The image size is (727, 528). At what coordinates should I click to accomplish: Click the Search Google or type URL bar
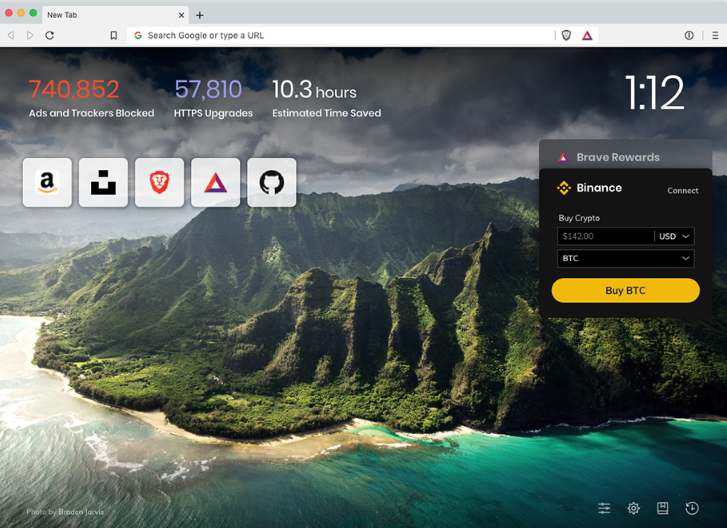(x=340, y=35)
